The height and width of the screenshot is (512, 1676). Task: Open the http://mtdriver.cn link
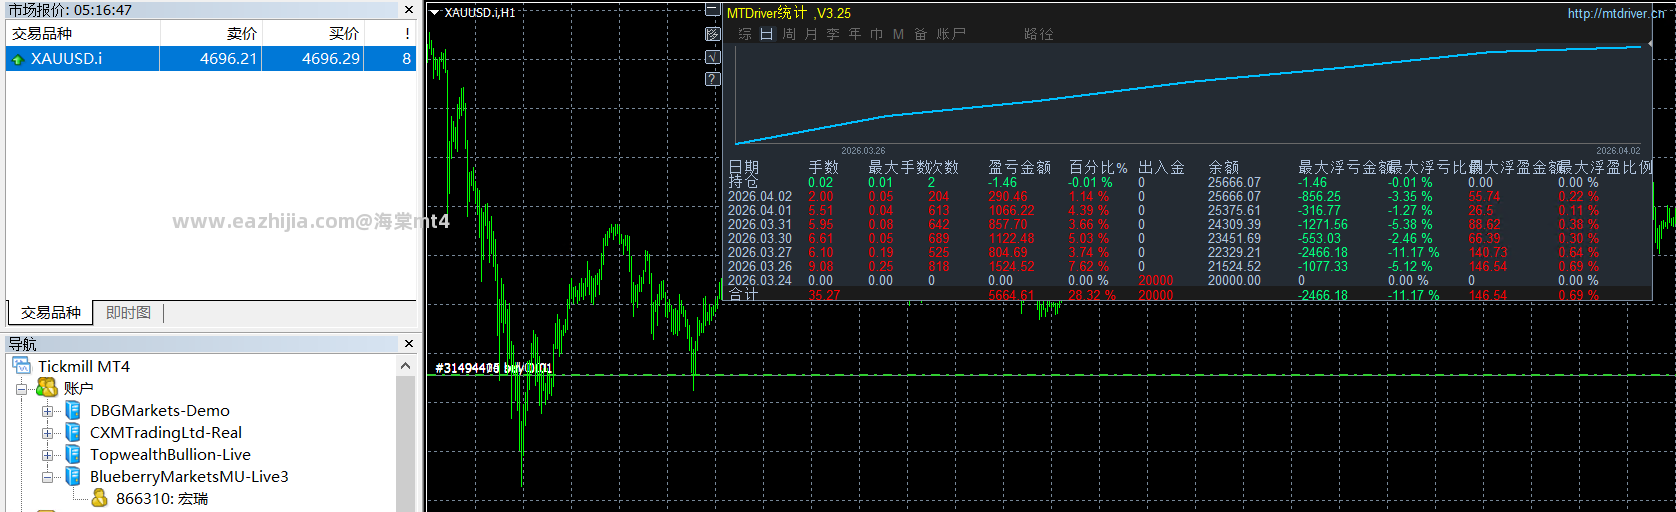[x=1616, y=13]
